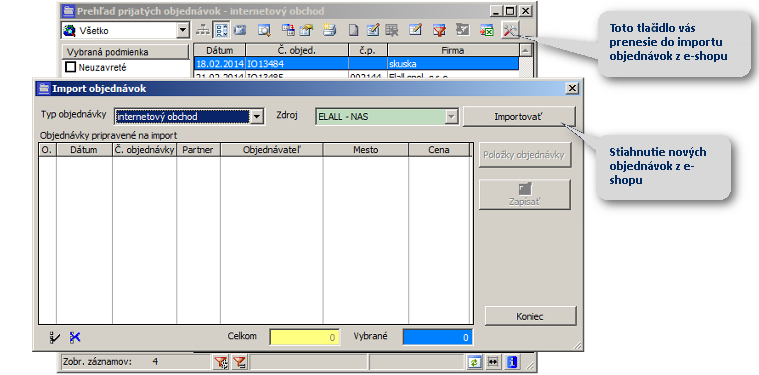Click the Cena column header
The height and width of the screenshot is (375, 759).
[x=439, y=150]
